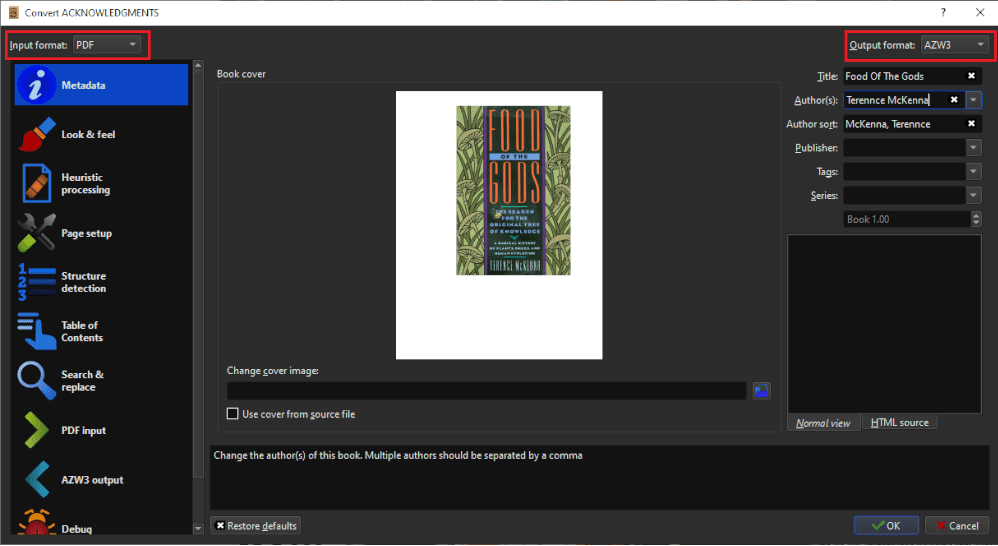Viewport: 998px width, 546px height.
Task: Select the Table of Contents label
Action: pyautogui.click(x=82, y=331)
